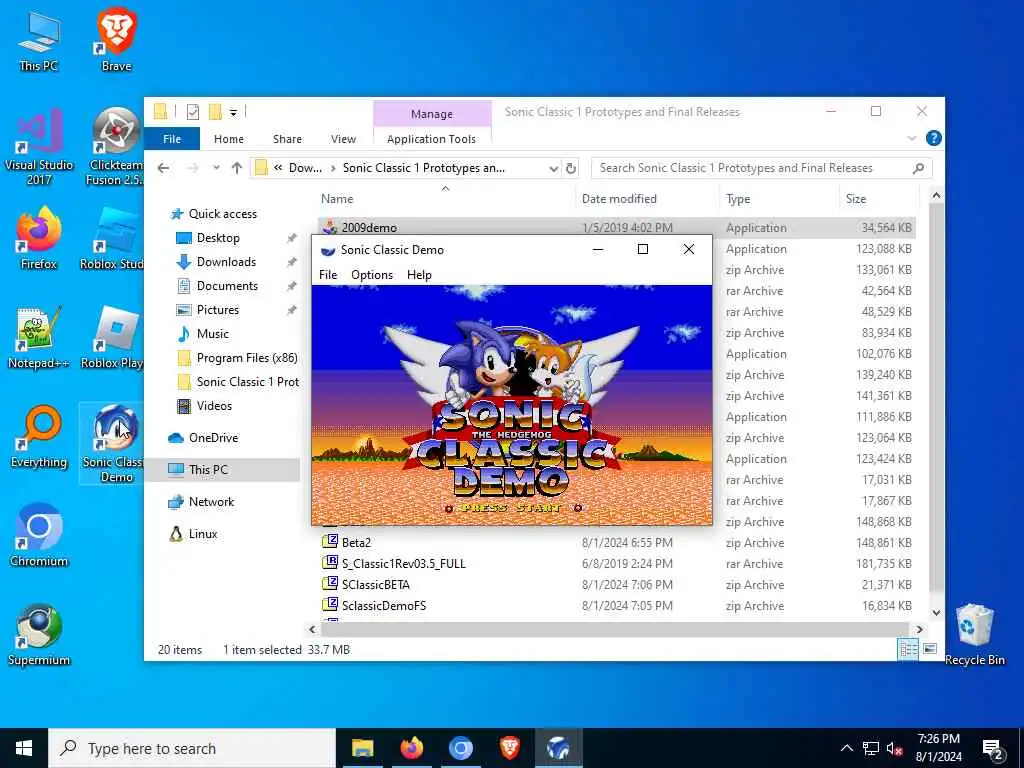
Task: Open Supermium desktop shortcut
Action: click(x=39, y=635)
